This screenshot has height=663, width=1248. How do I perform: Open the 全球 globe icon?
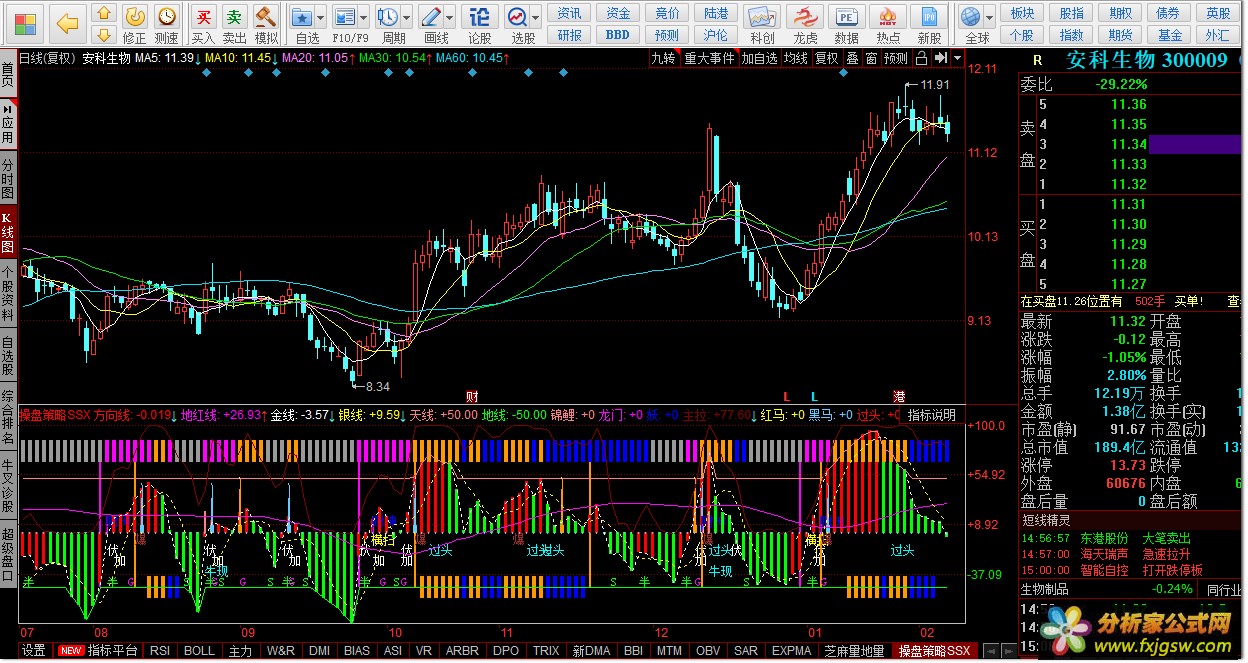pos(970,17)
